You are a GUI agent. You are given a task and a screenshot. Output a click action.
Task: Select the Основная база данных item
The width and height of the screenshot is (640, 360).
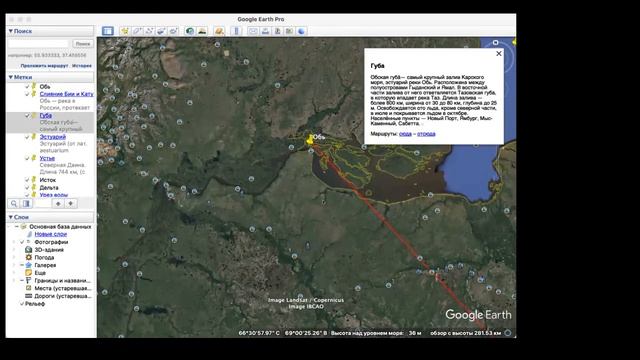coord(60,227)
